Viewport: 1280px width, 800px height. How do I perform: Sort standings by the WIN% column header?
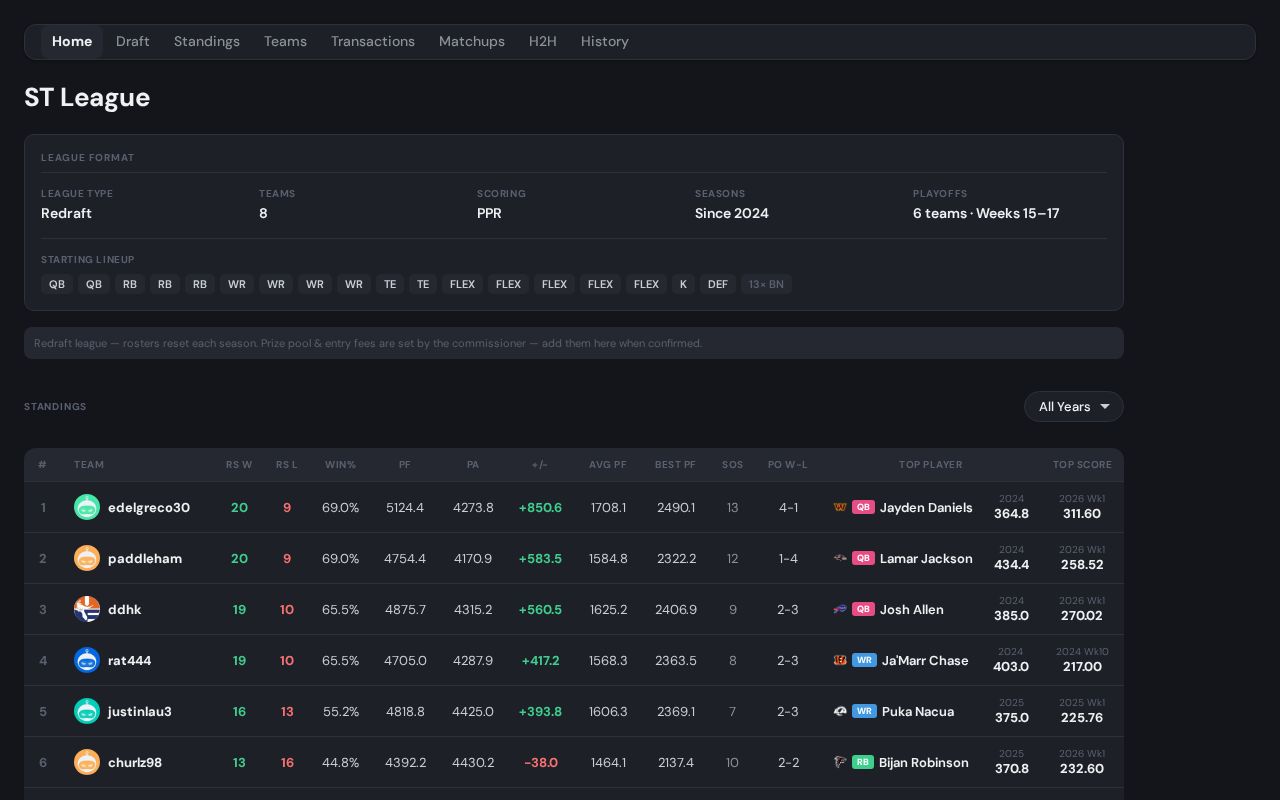340,465
